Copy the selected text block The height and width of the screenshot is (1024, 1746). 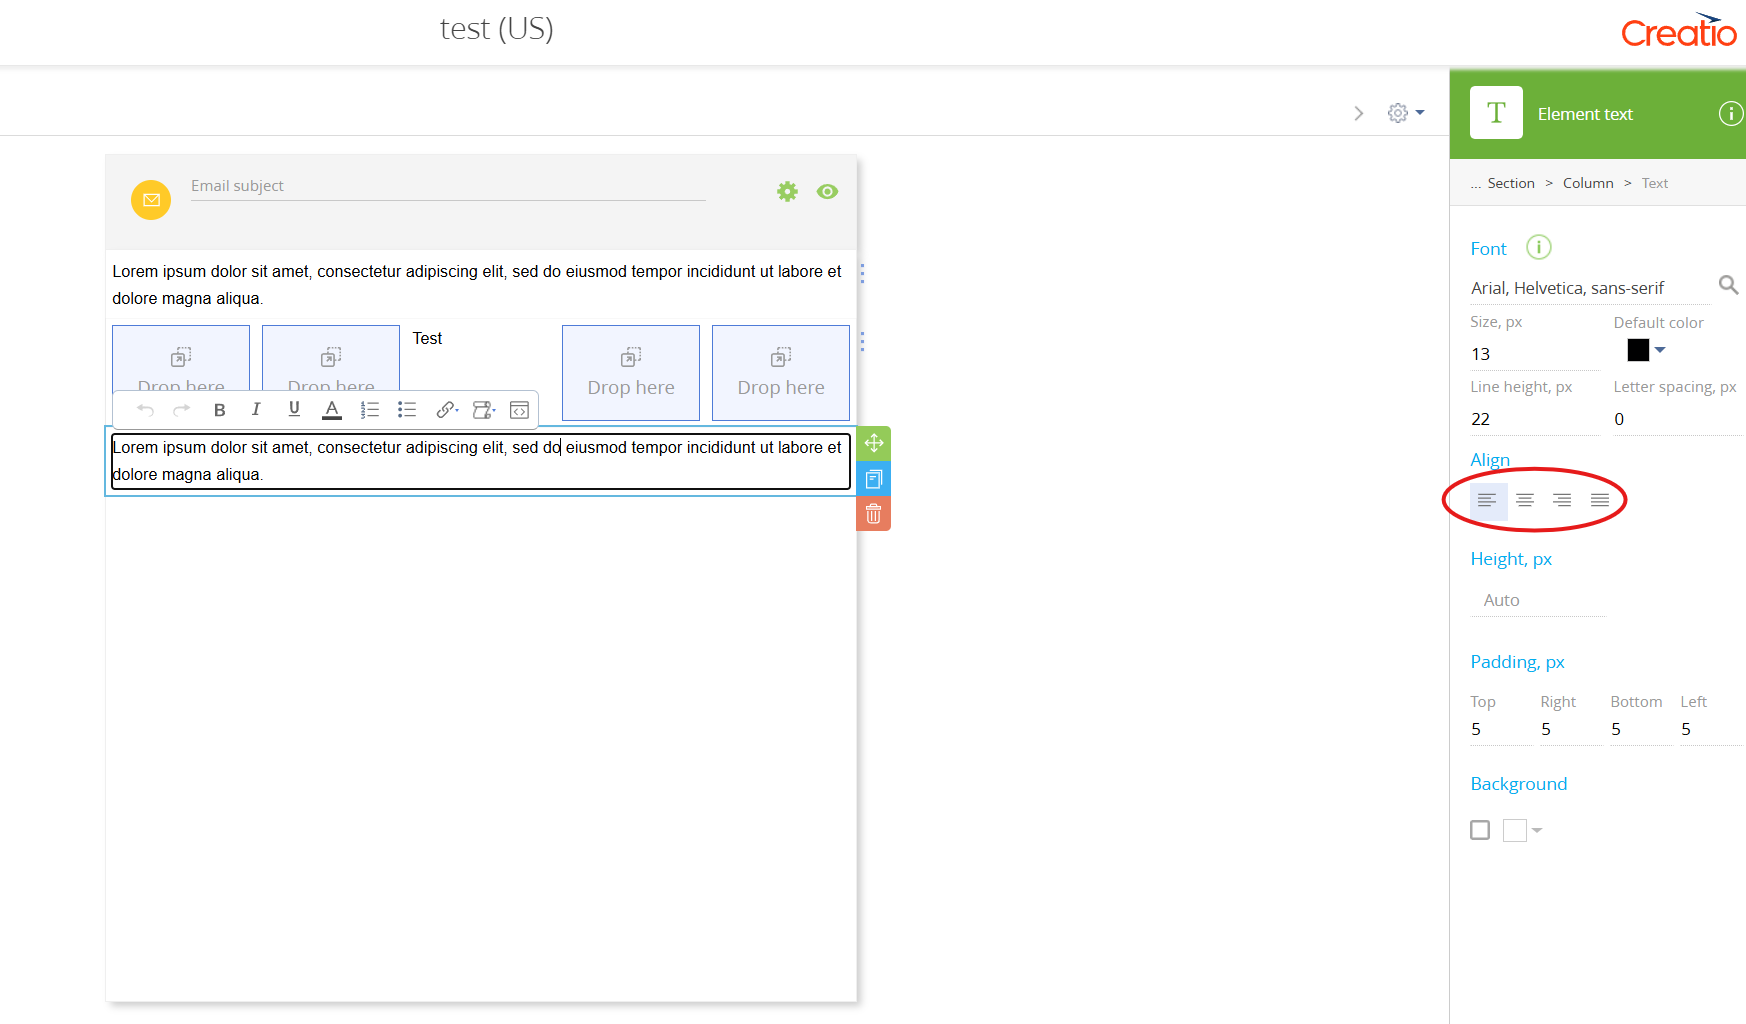pos(873,479)
